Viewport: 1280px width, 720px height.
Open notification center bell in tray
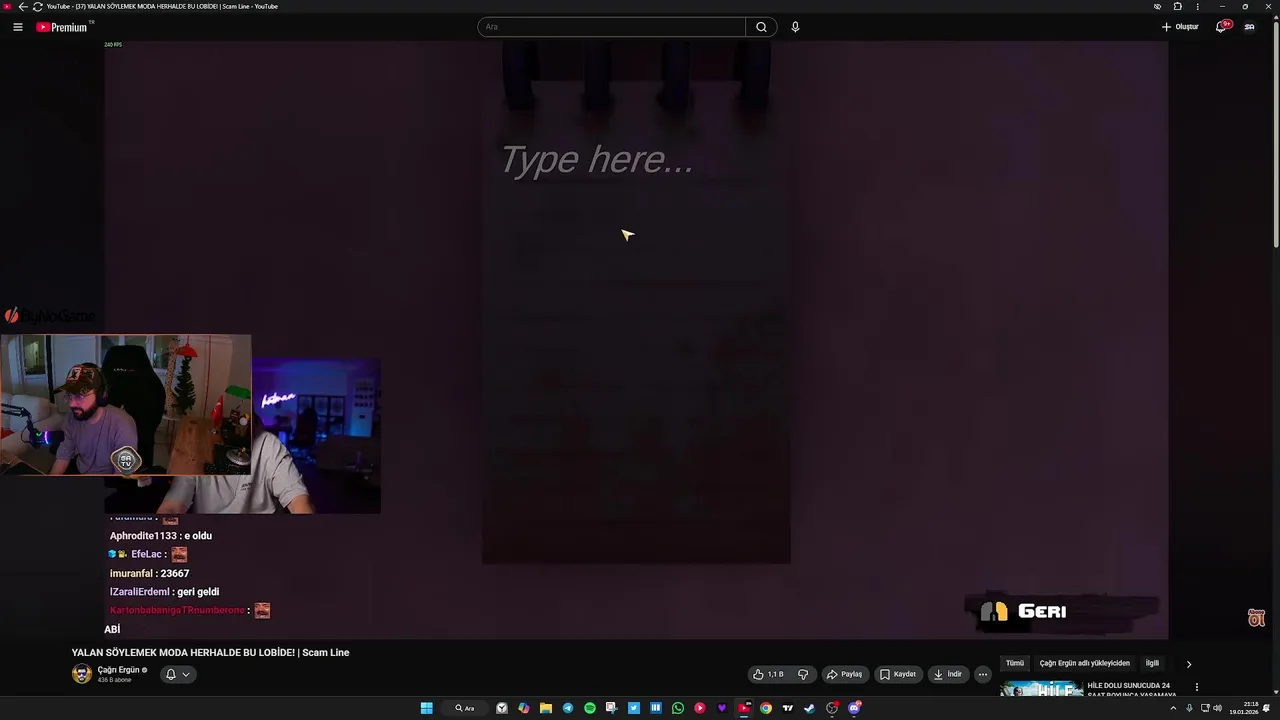click(1266, 708)
